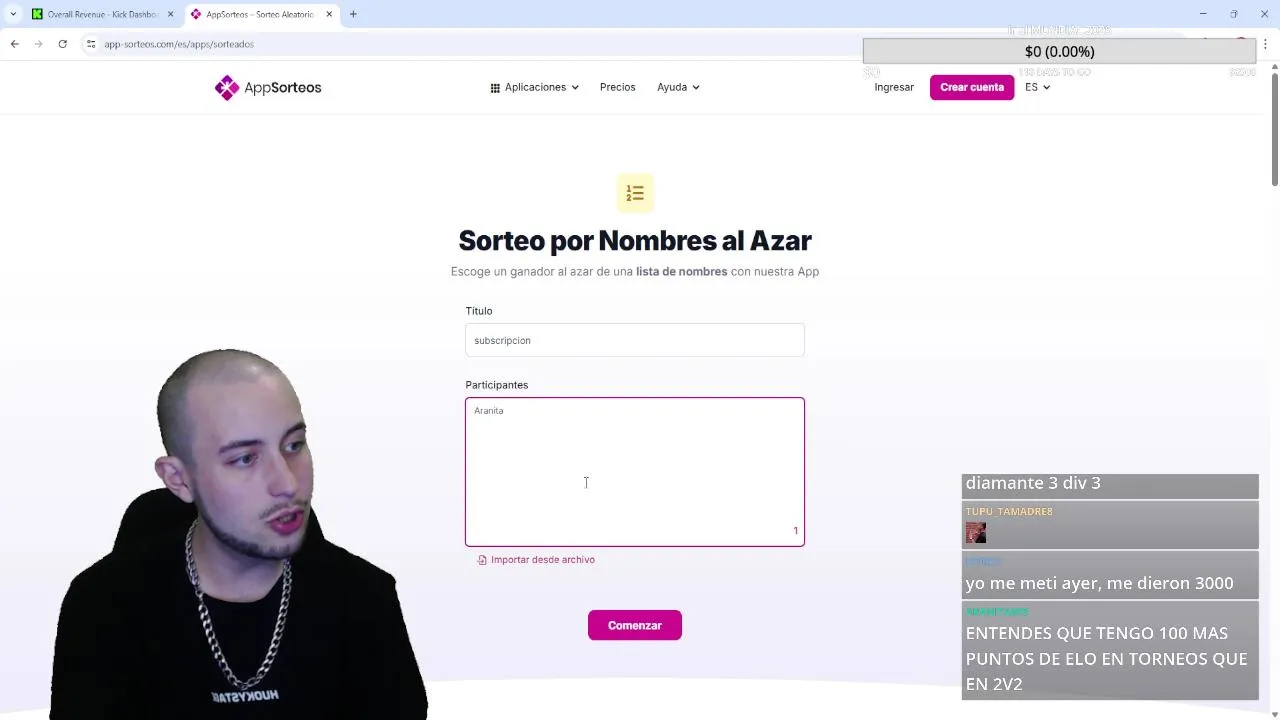1280x720 pixels.
Task: Open the Precios page
Action: (x=617, y=87)
